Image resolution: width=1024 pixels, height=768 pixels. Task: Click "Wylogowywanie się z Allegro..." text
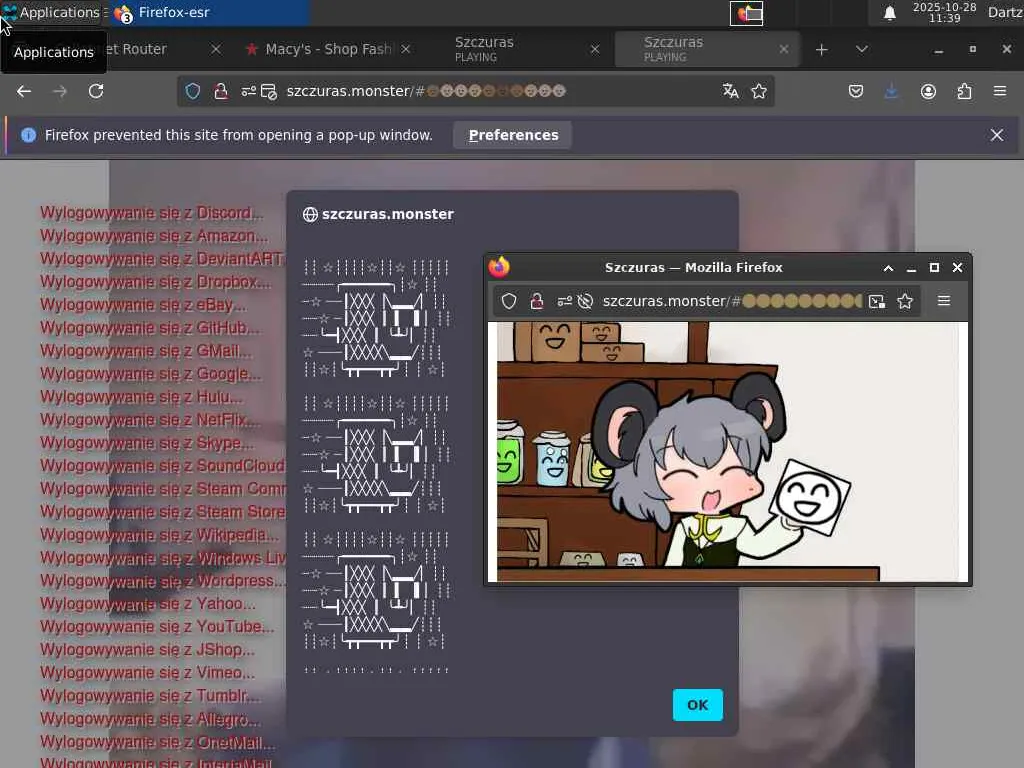coord(150,719)
